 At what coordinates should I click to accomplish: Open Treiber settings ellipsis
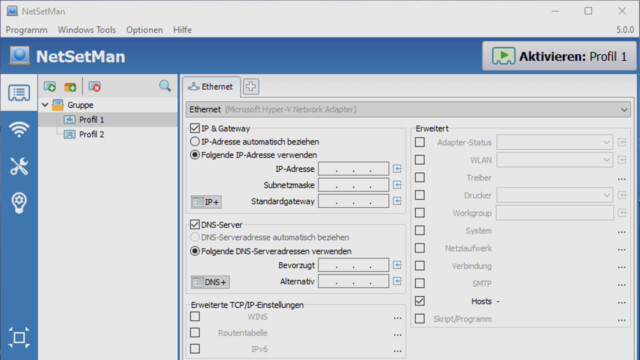click(x=621, y=179)
